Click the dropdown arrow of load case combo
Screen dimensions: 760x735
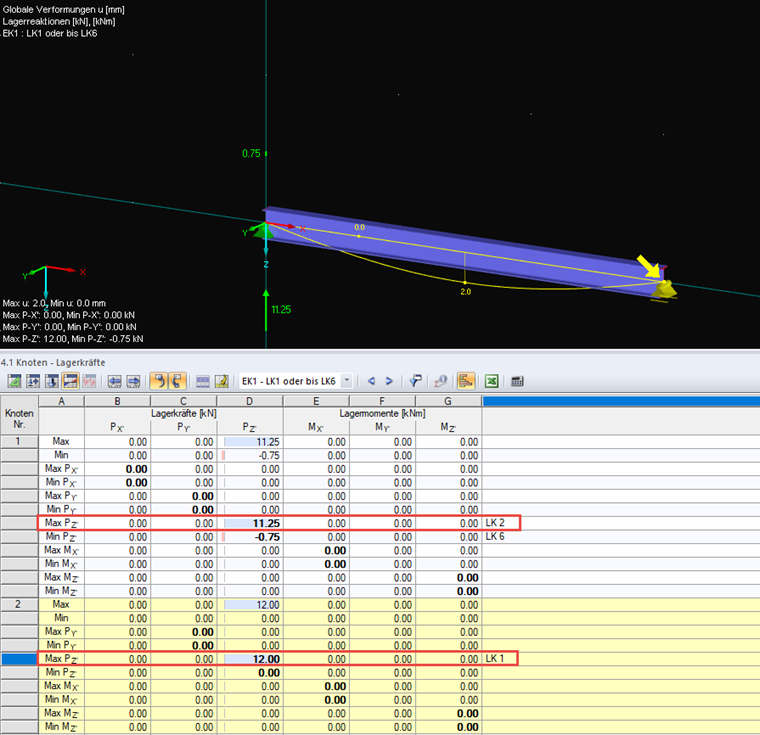[346, 381]
